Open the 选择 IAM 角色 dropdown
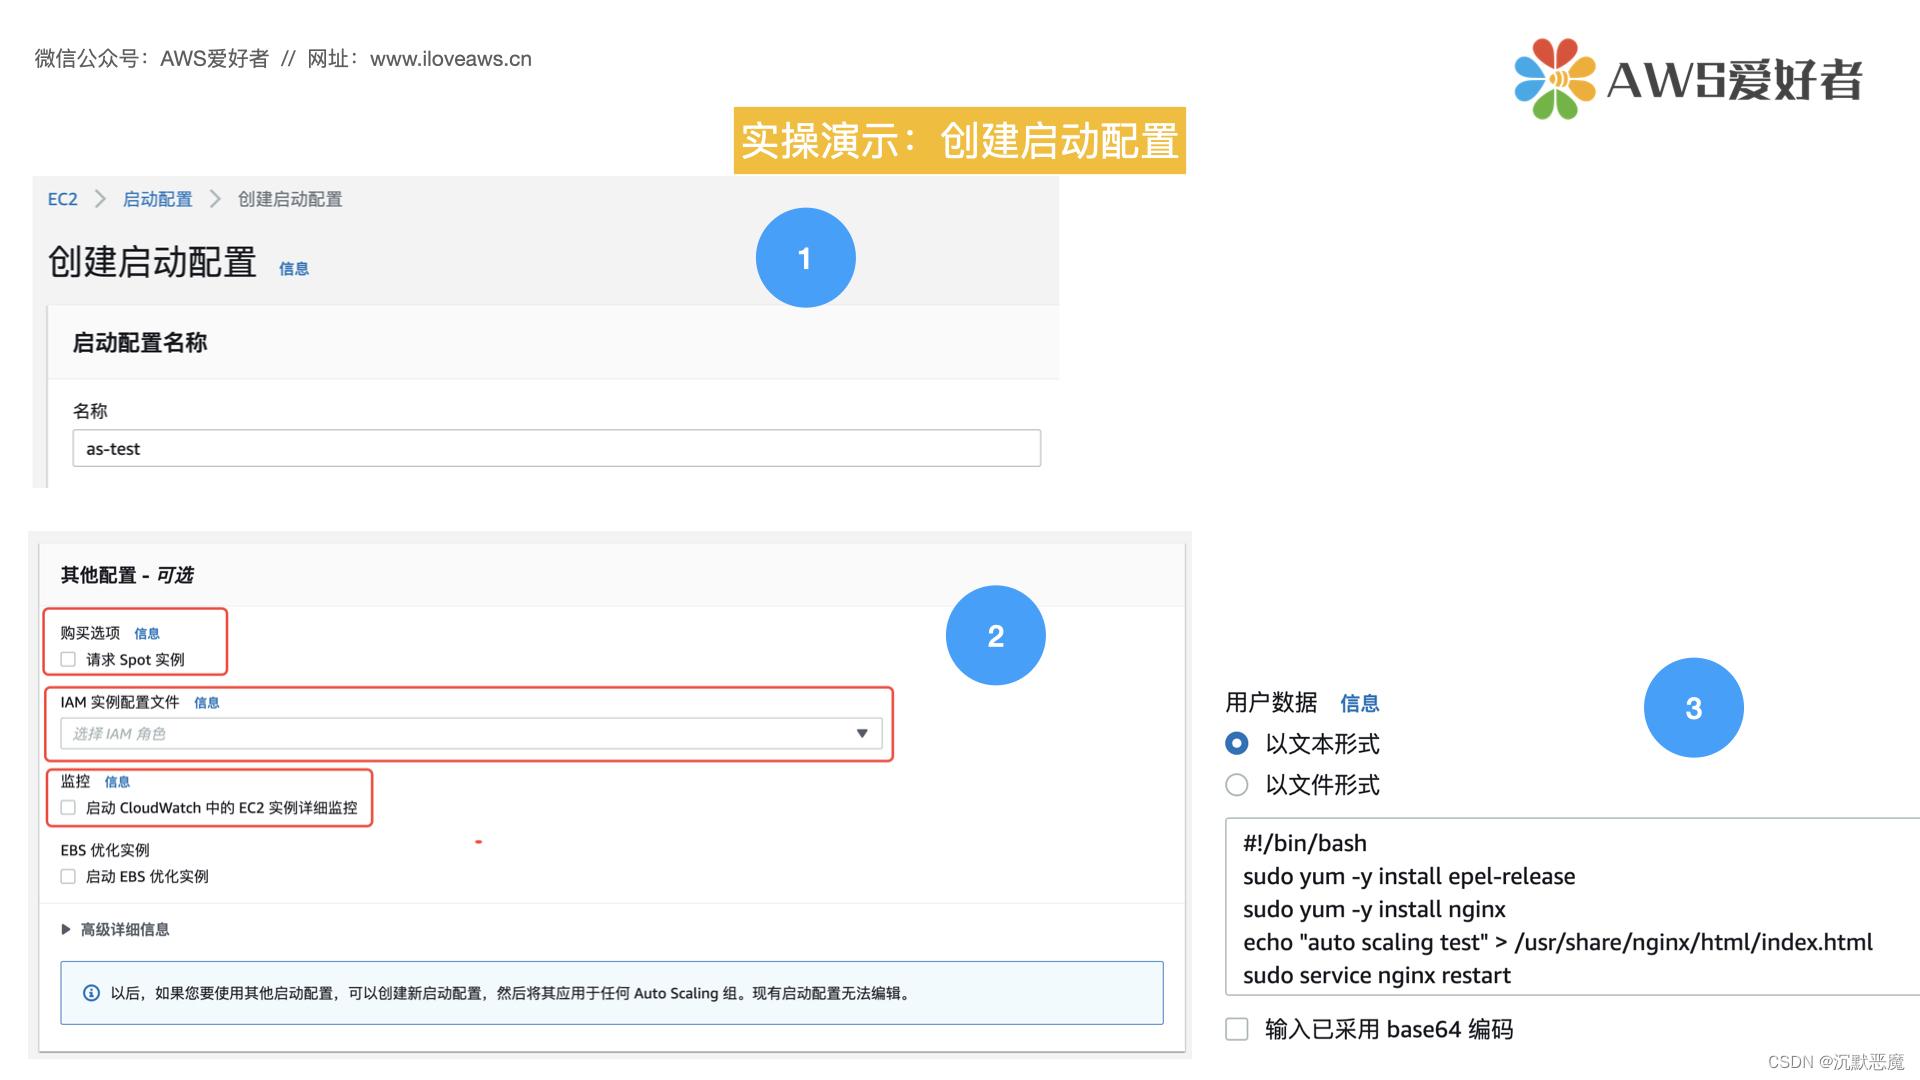This screenshot has width=1920, height=1080. tap(471, 733)
